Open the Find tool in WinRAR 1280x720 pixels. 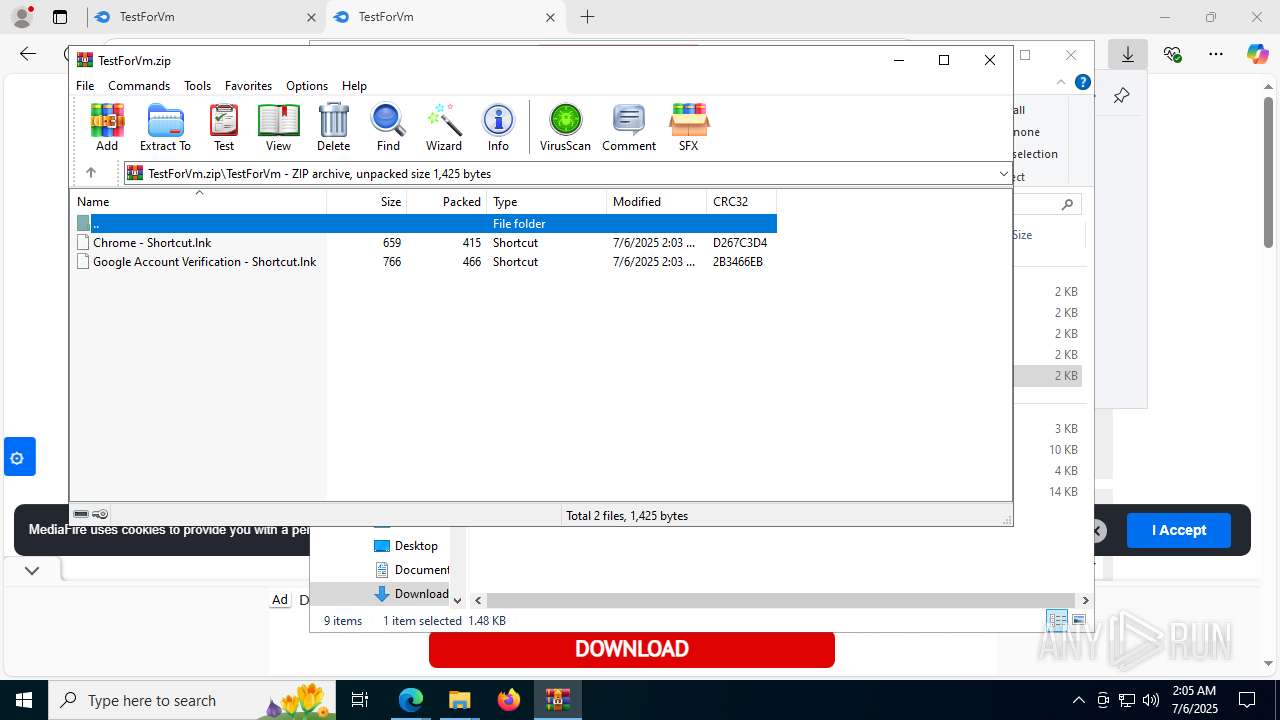388,127
